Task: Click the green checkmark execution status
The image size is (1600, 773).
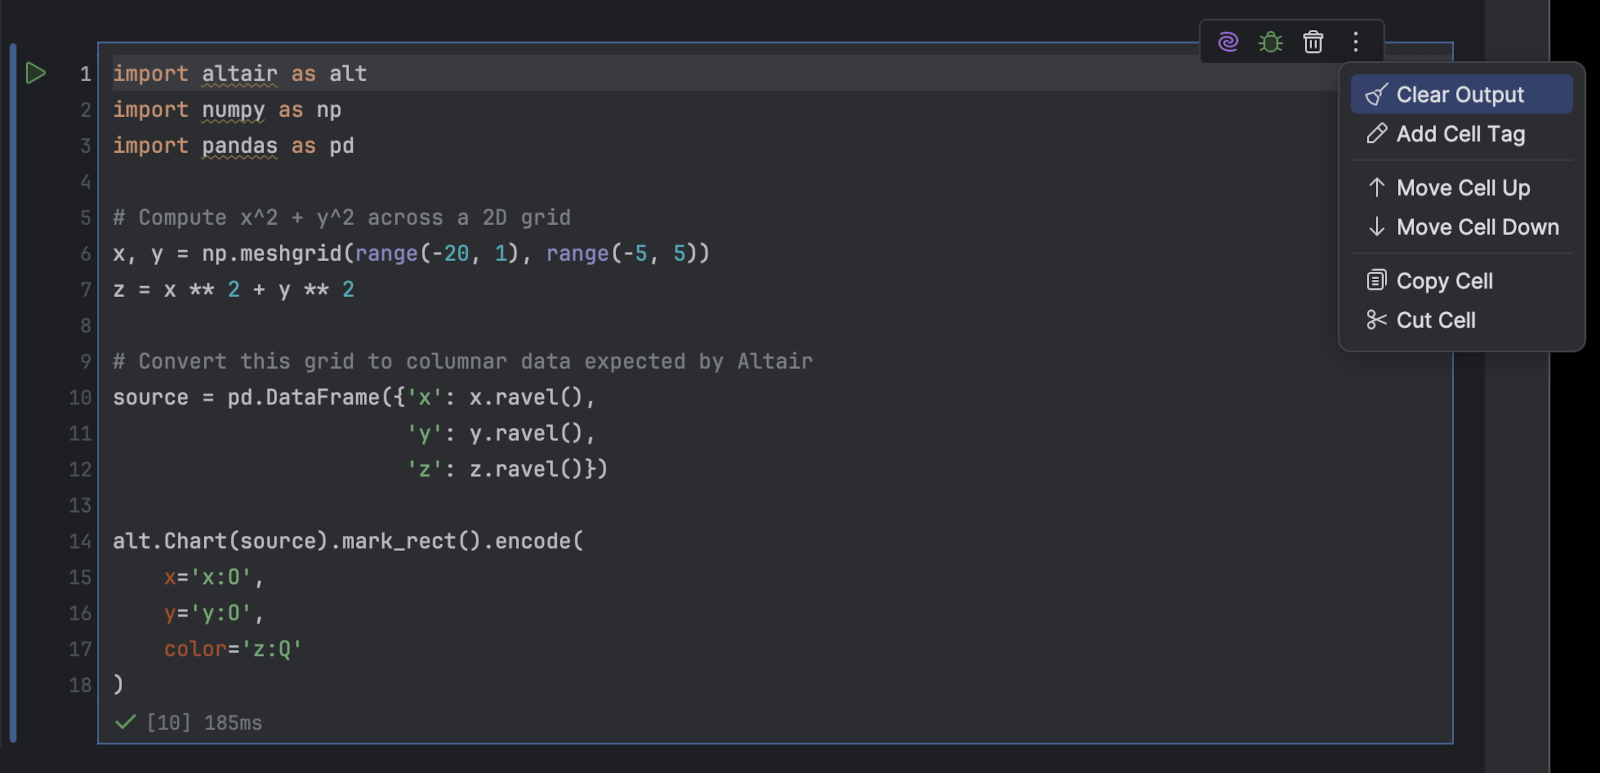Action: 125,722
